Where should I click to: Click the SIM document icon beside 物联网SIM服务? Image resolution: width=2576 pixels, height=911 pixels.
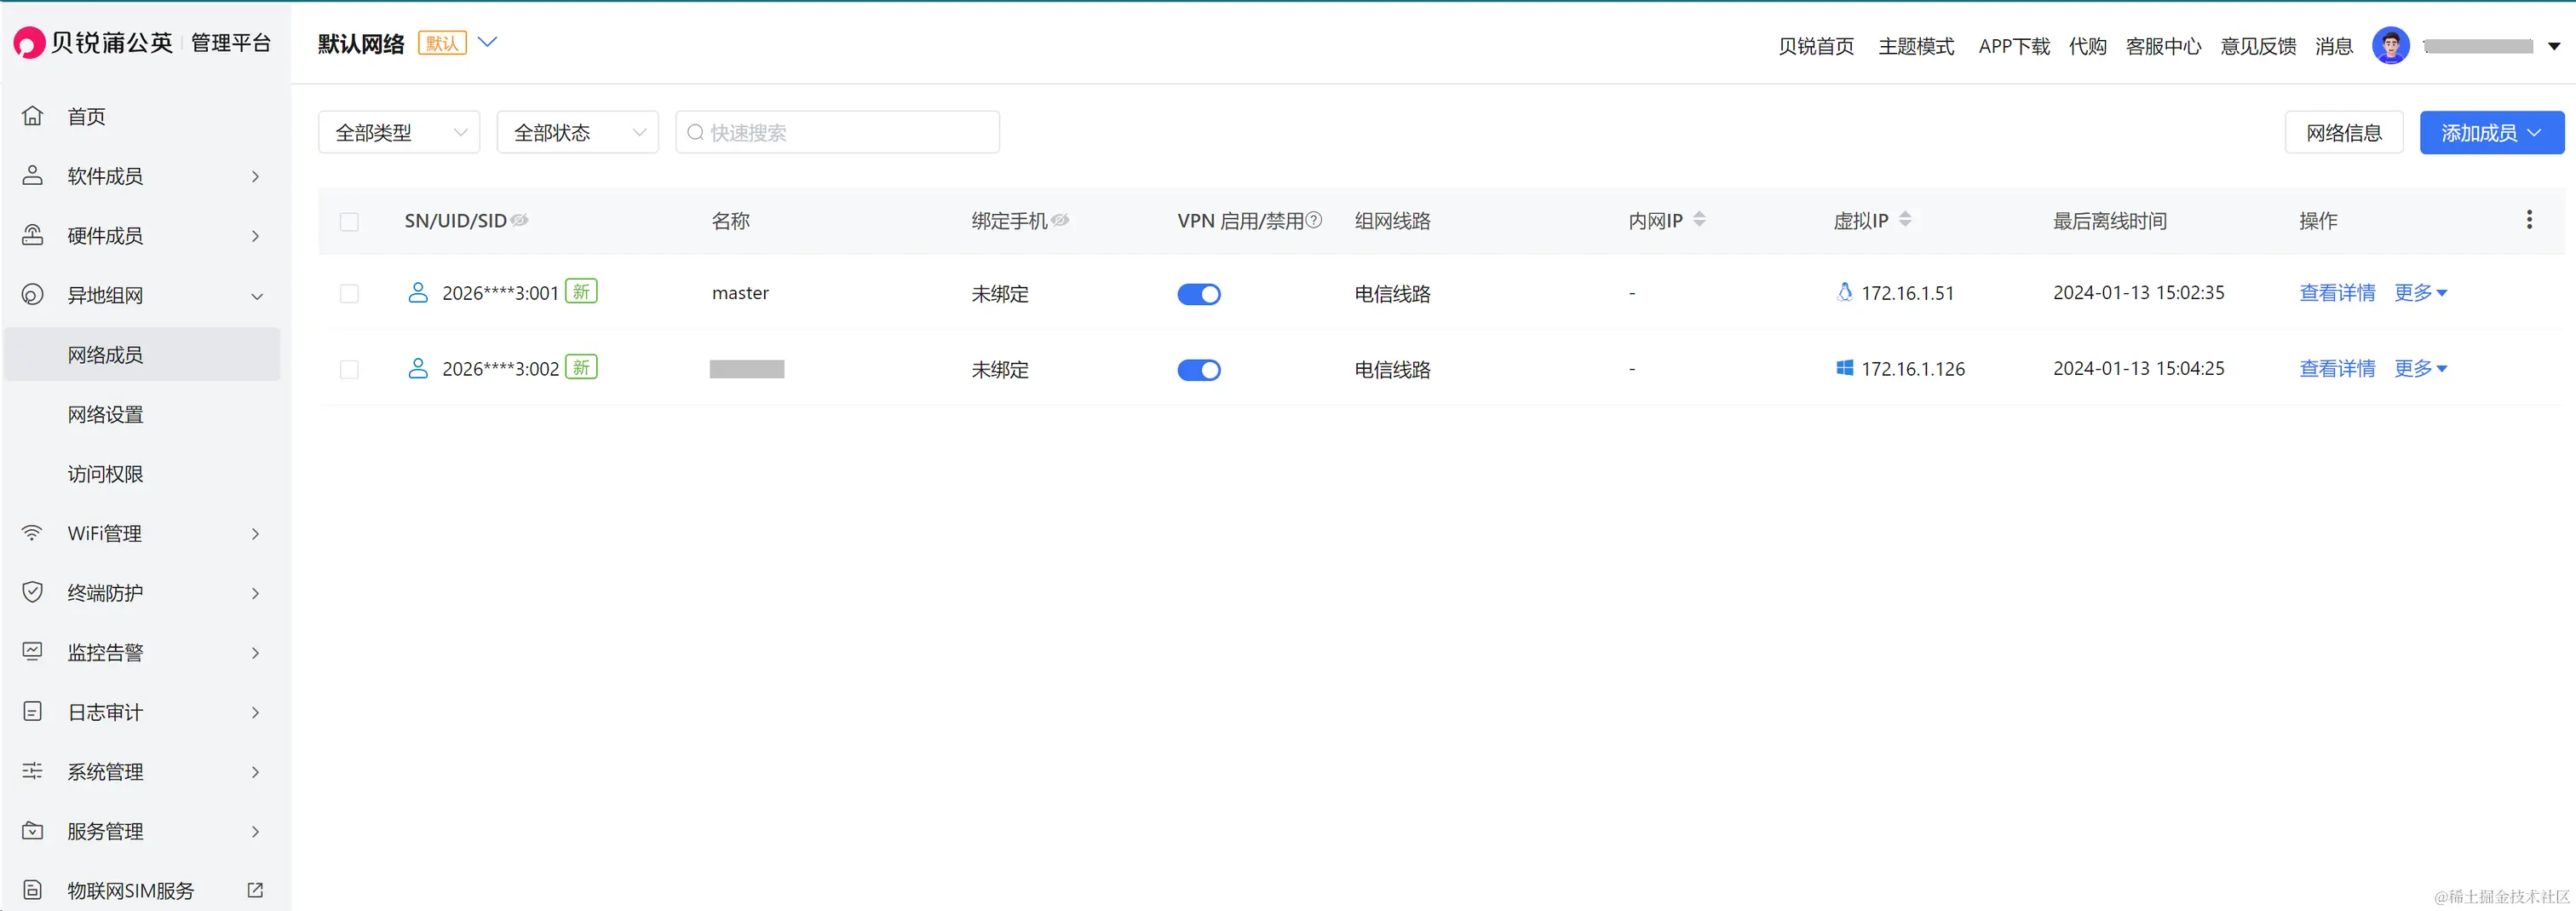[x=33, y=890]
